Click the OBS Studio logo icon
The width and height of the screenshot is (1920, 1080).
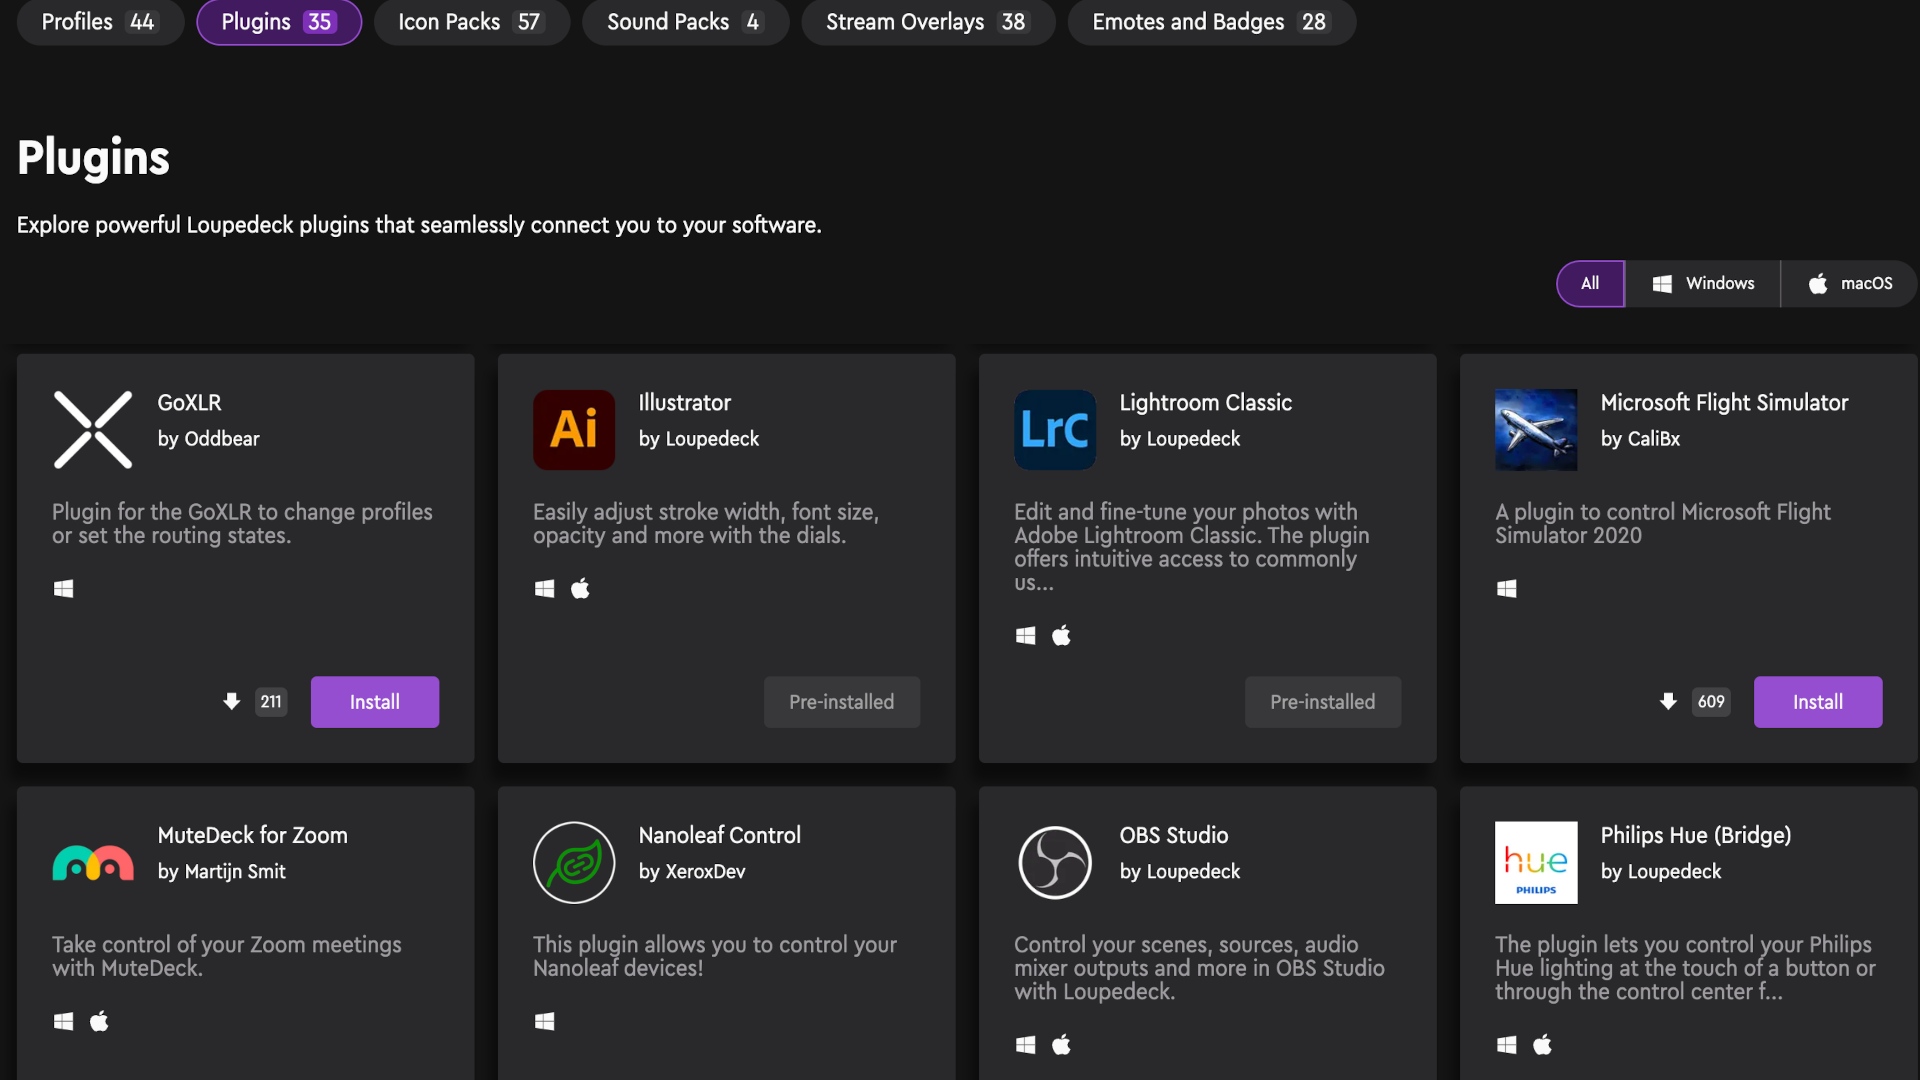coord(1055,863)
